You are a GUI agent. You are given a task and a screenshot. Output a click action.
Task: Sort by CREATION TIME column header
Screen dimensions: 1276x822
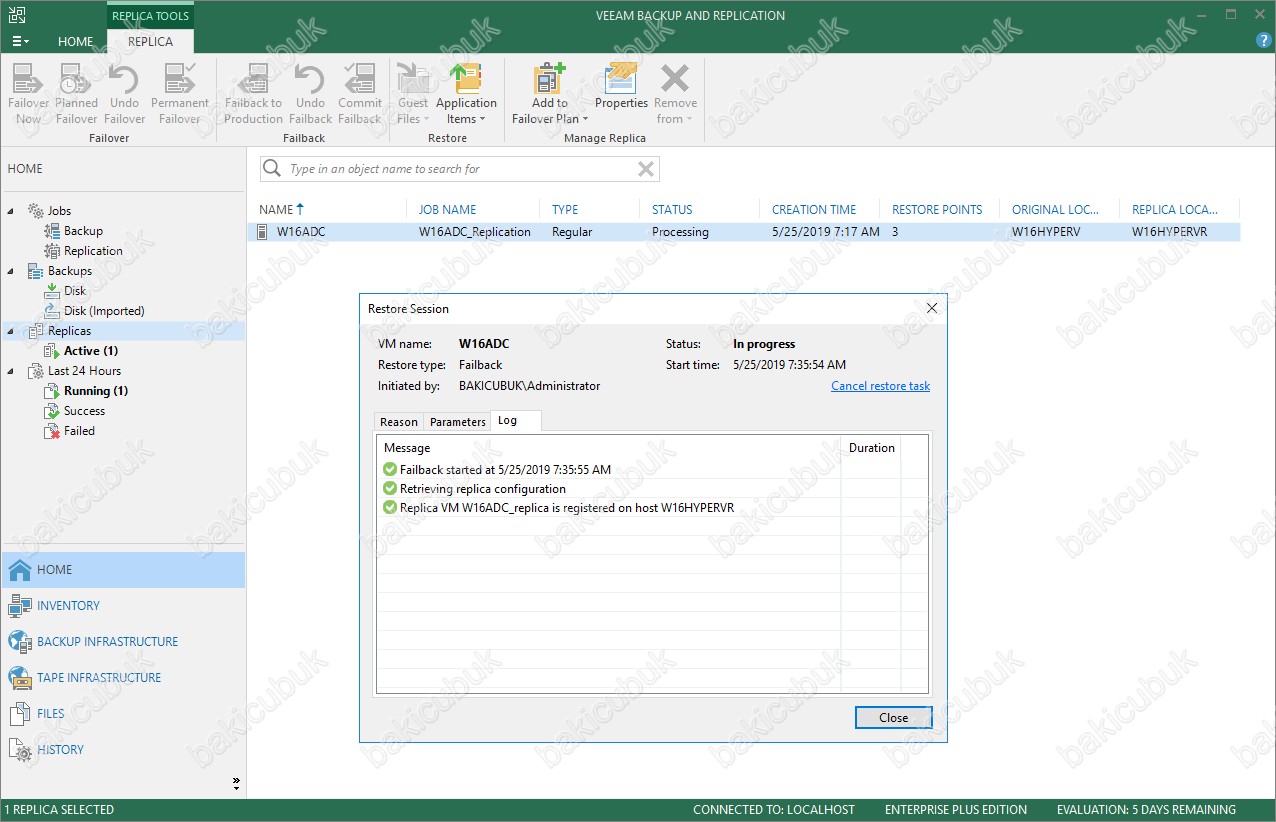pos(814,210)
